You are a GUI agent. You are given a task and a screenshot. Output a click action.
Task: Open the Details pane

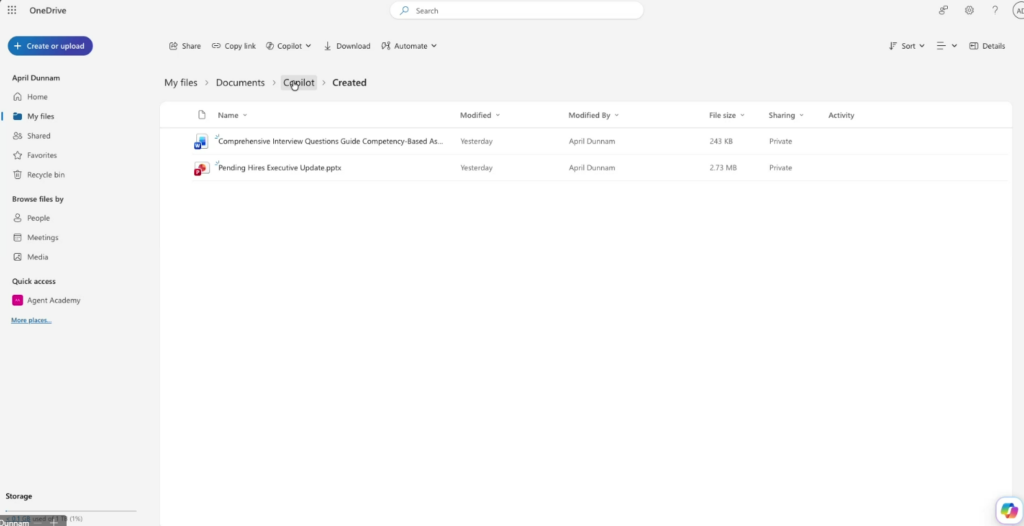[x=987, y=46]
